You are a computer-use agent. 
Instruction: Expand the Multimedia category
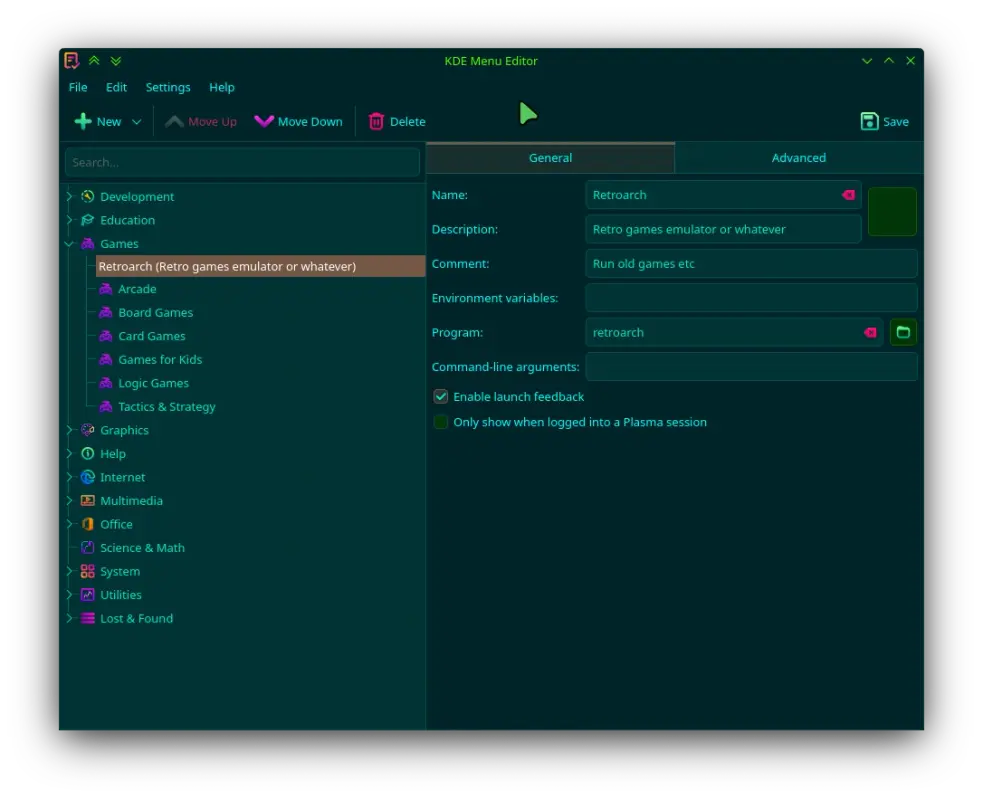coord(69,500)
